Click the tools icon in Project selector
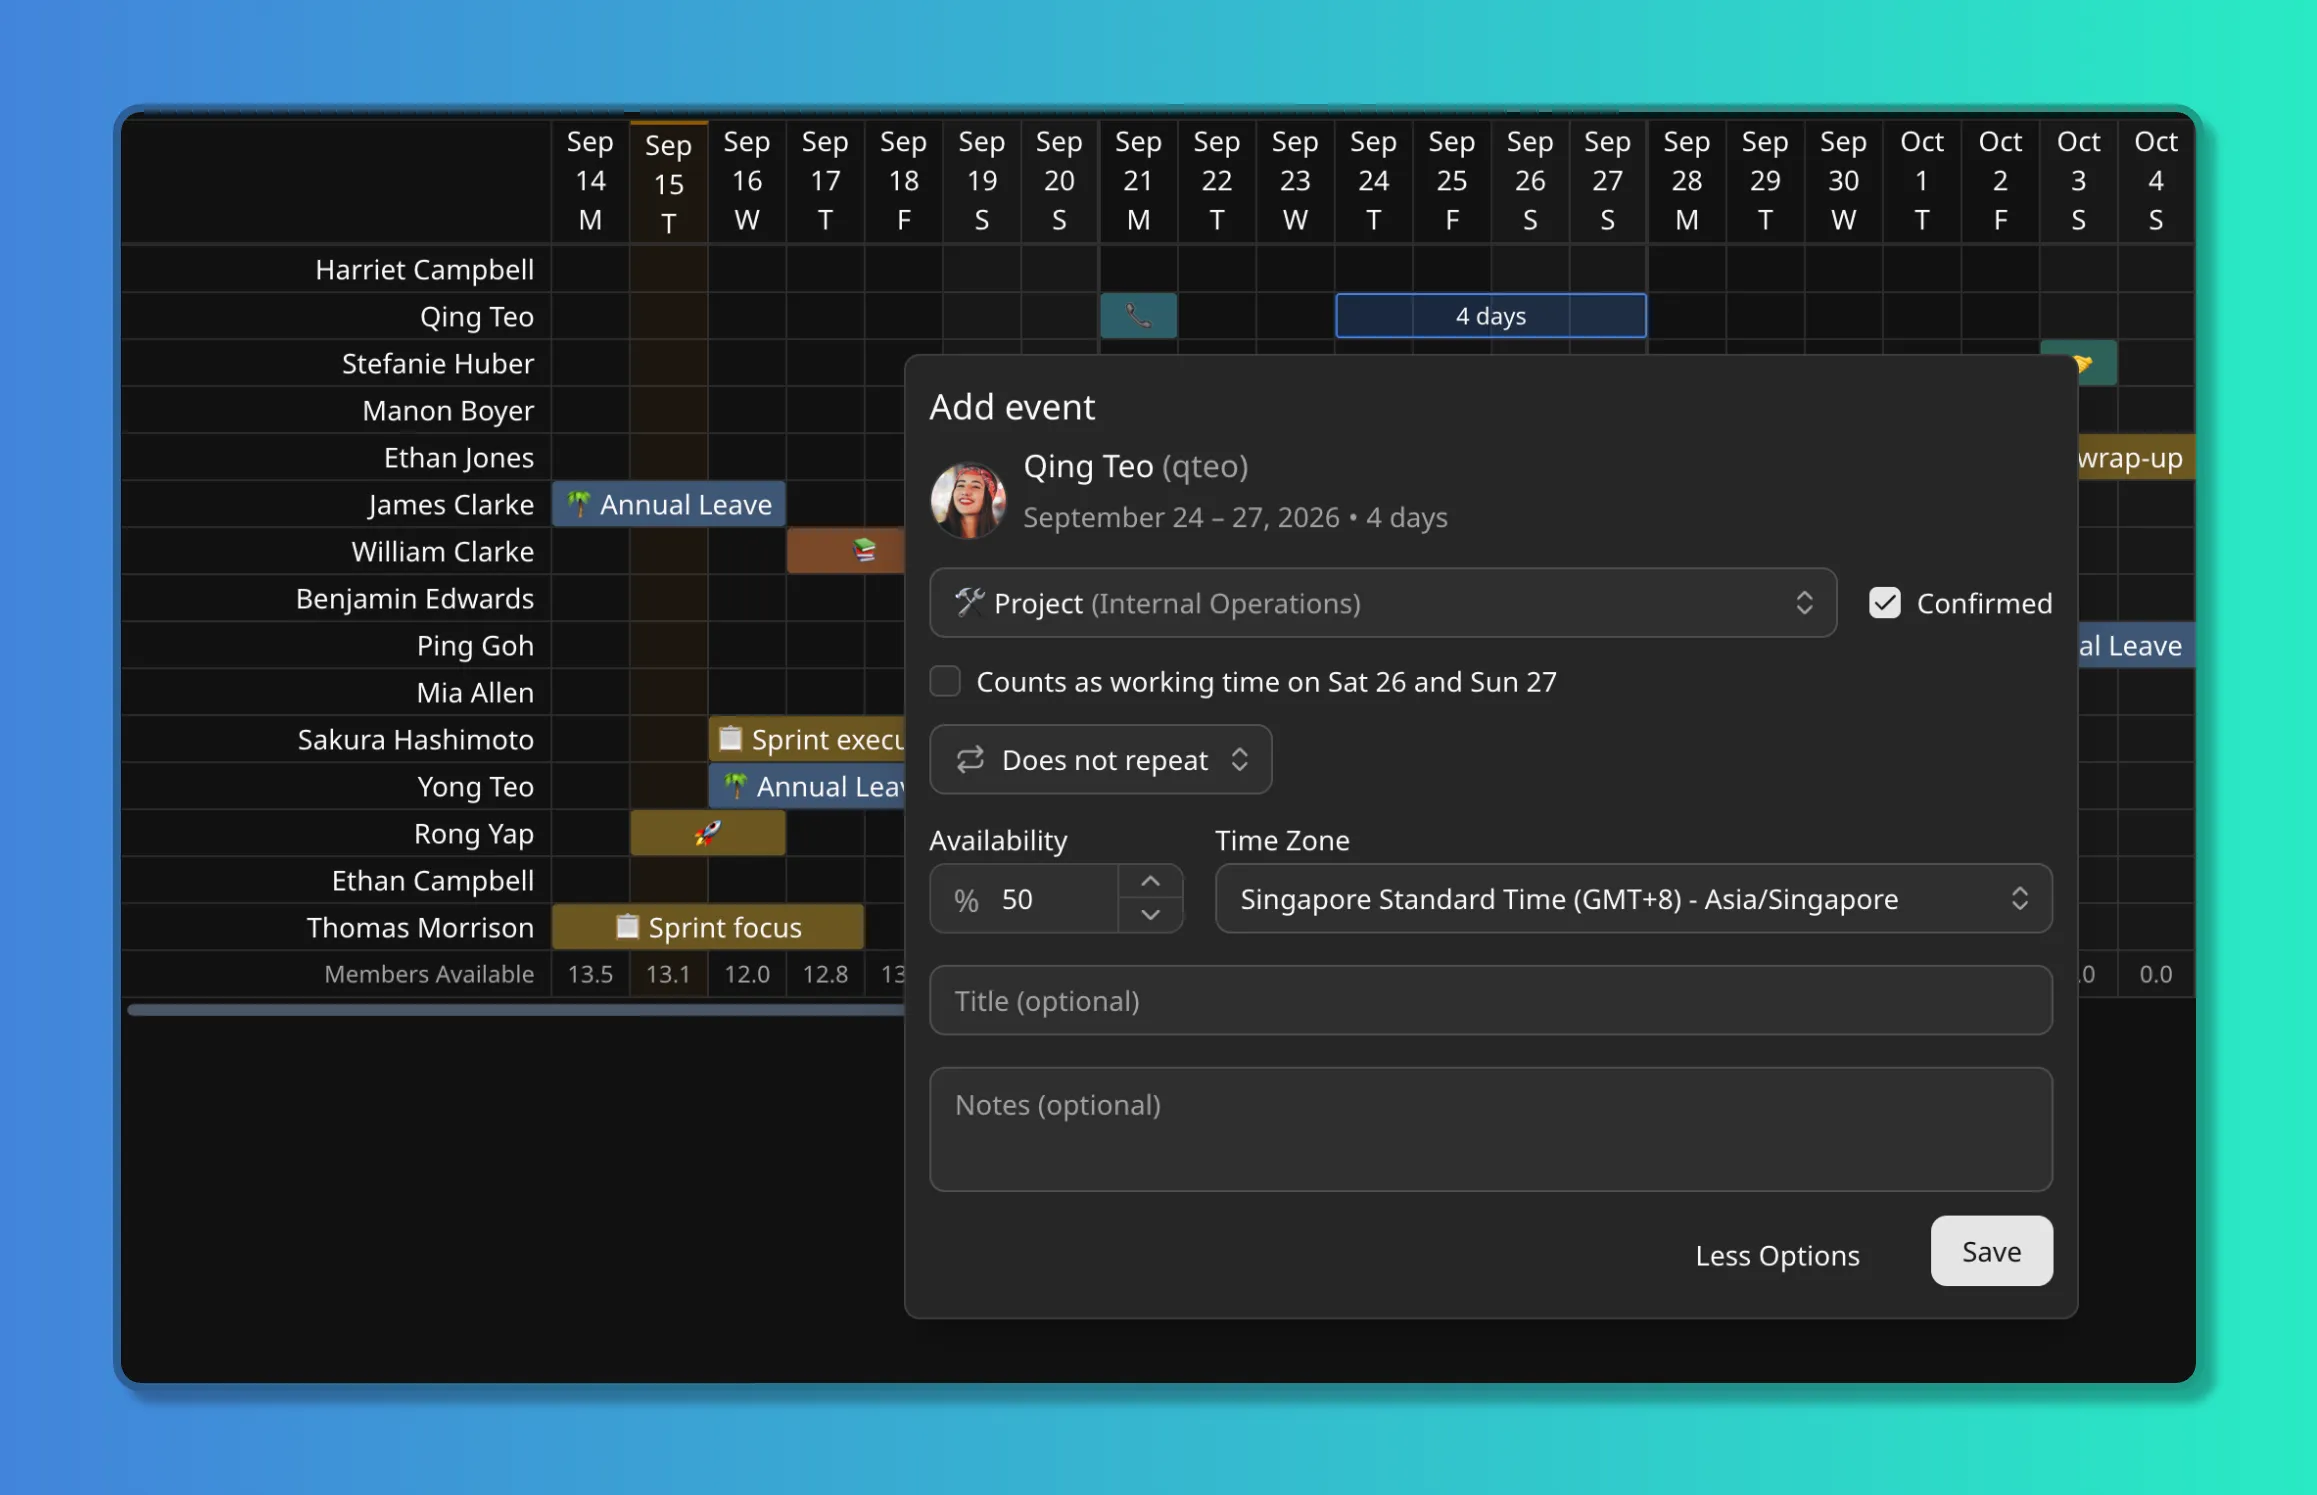Viewport: 2317px width, 1495px height. pyautogui.click(x=969, y=602)
